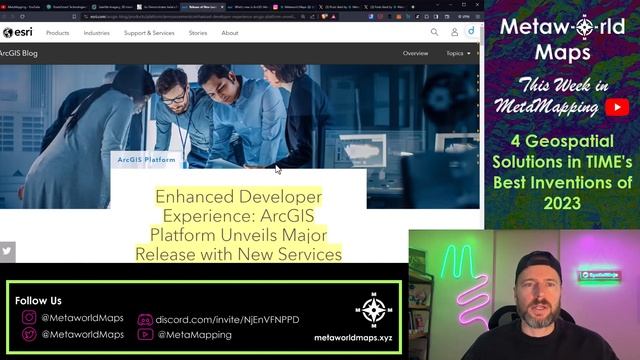Open the Support & Services menu
This screenshot has width=640, height=360.
[149, 33]
